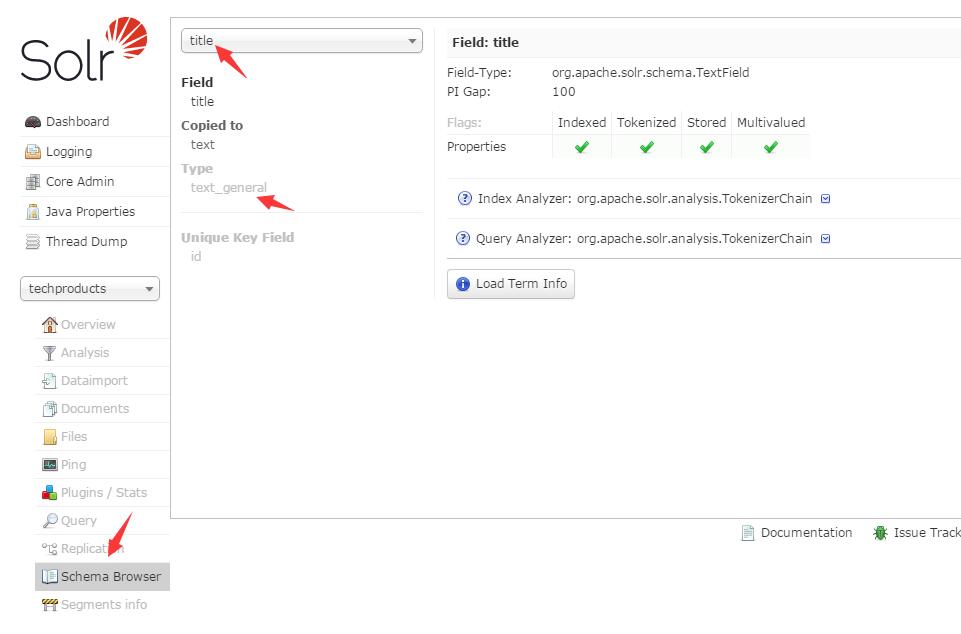
Task: Click the Analysis funnel icon
Action: (49, 353)
